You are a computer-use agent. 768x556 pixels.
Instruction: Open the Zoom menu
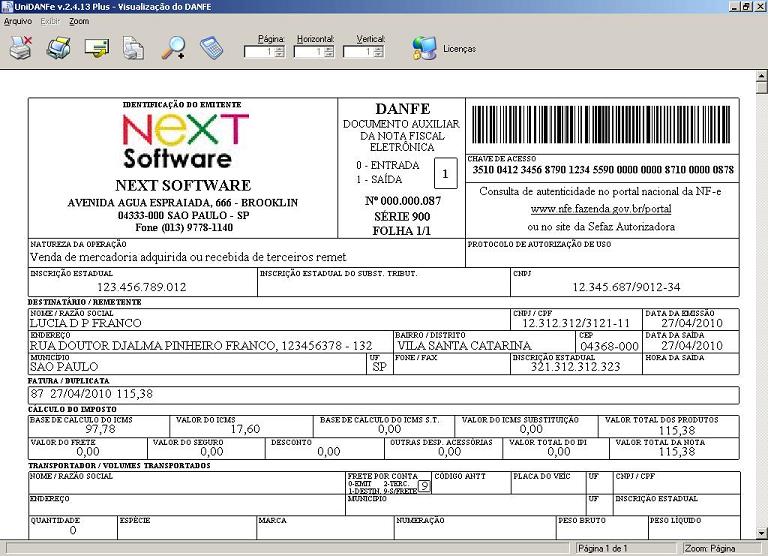[x=79, y=21]
